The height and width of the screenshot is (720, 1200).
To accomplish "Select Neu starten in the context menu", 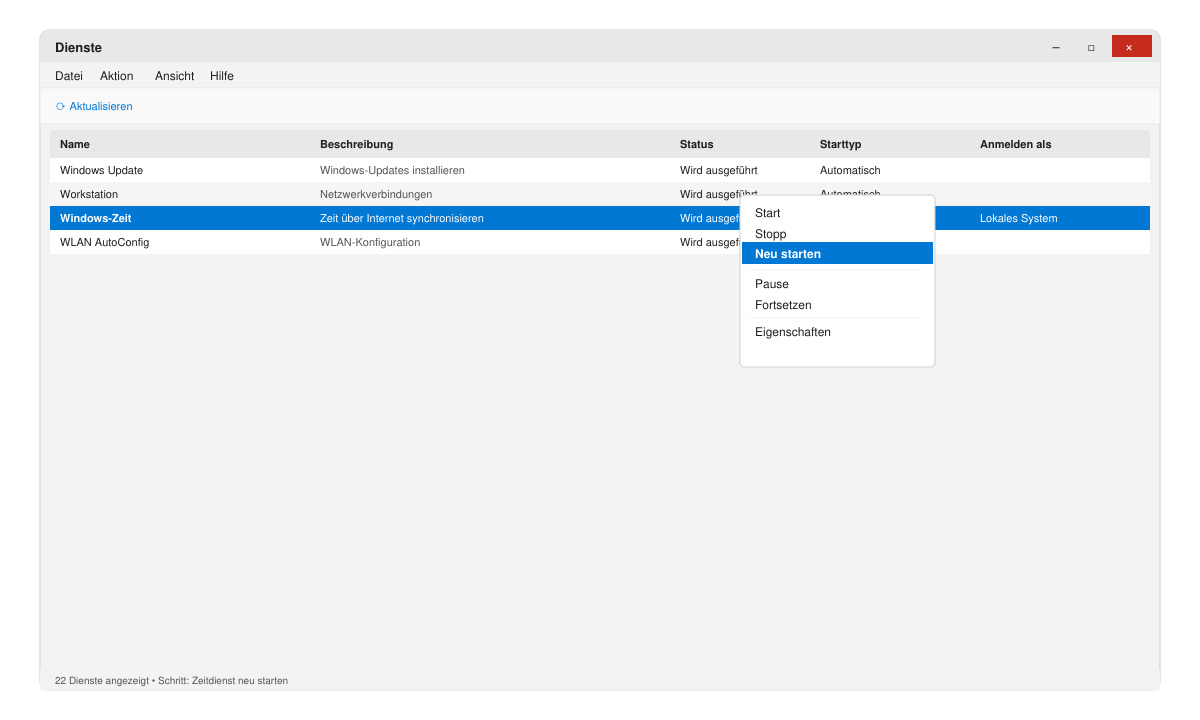I will pos(837,254).
